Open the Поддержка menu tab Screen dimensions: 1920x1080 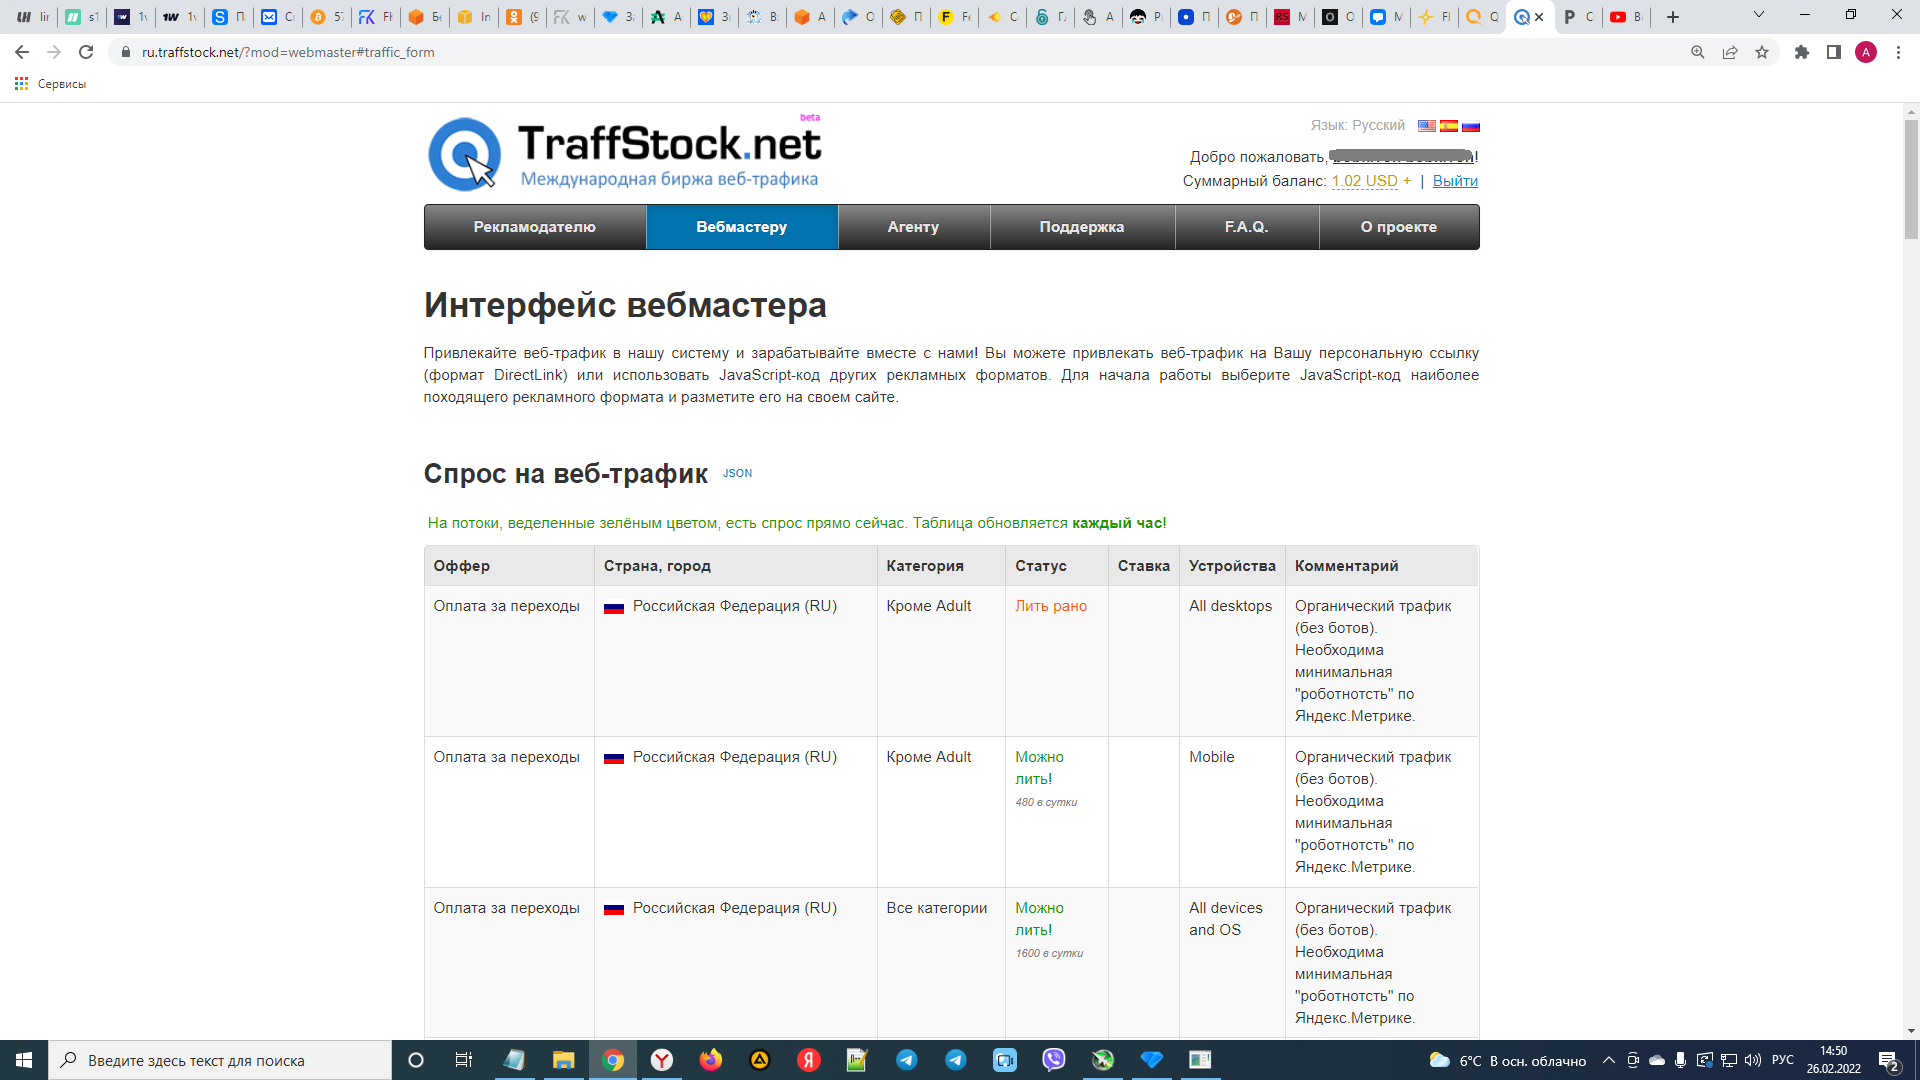(x=1082, y=227)
